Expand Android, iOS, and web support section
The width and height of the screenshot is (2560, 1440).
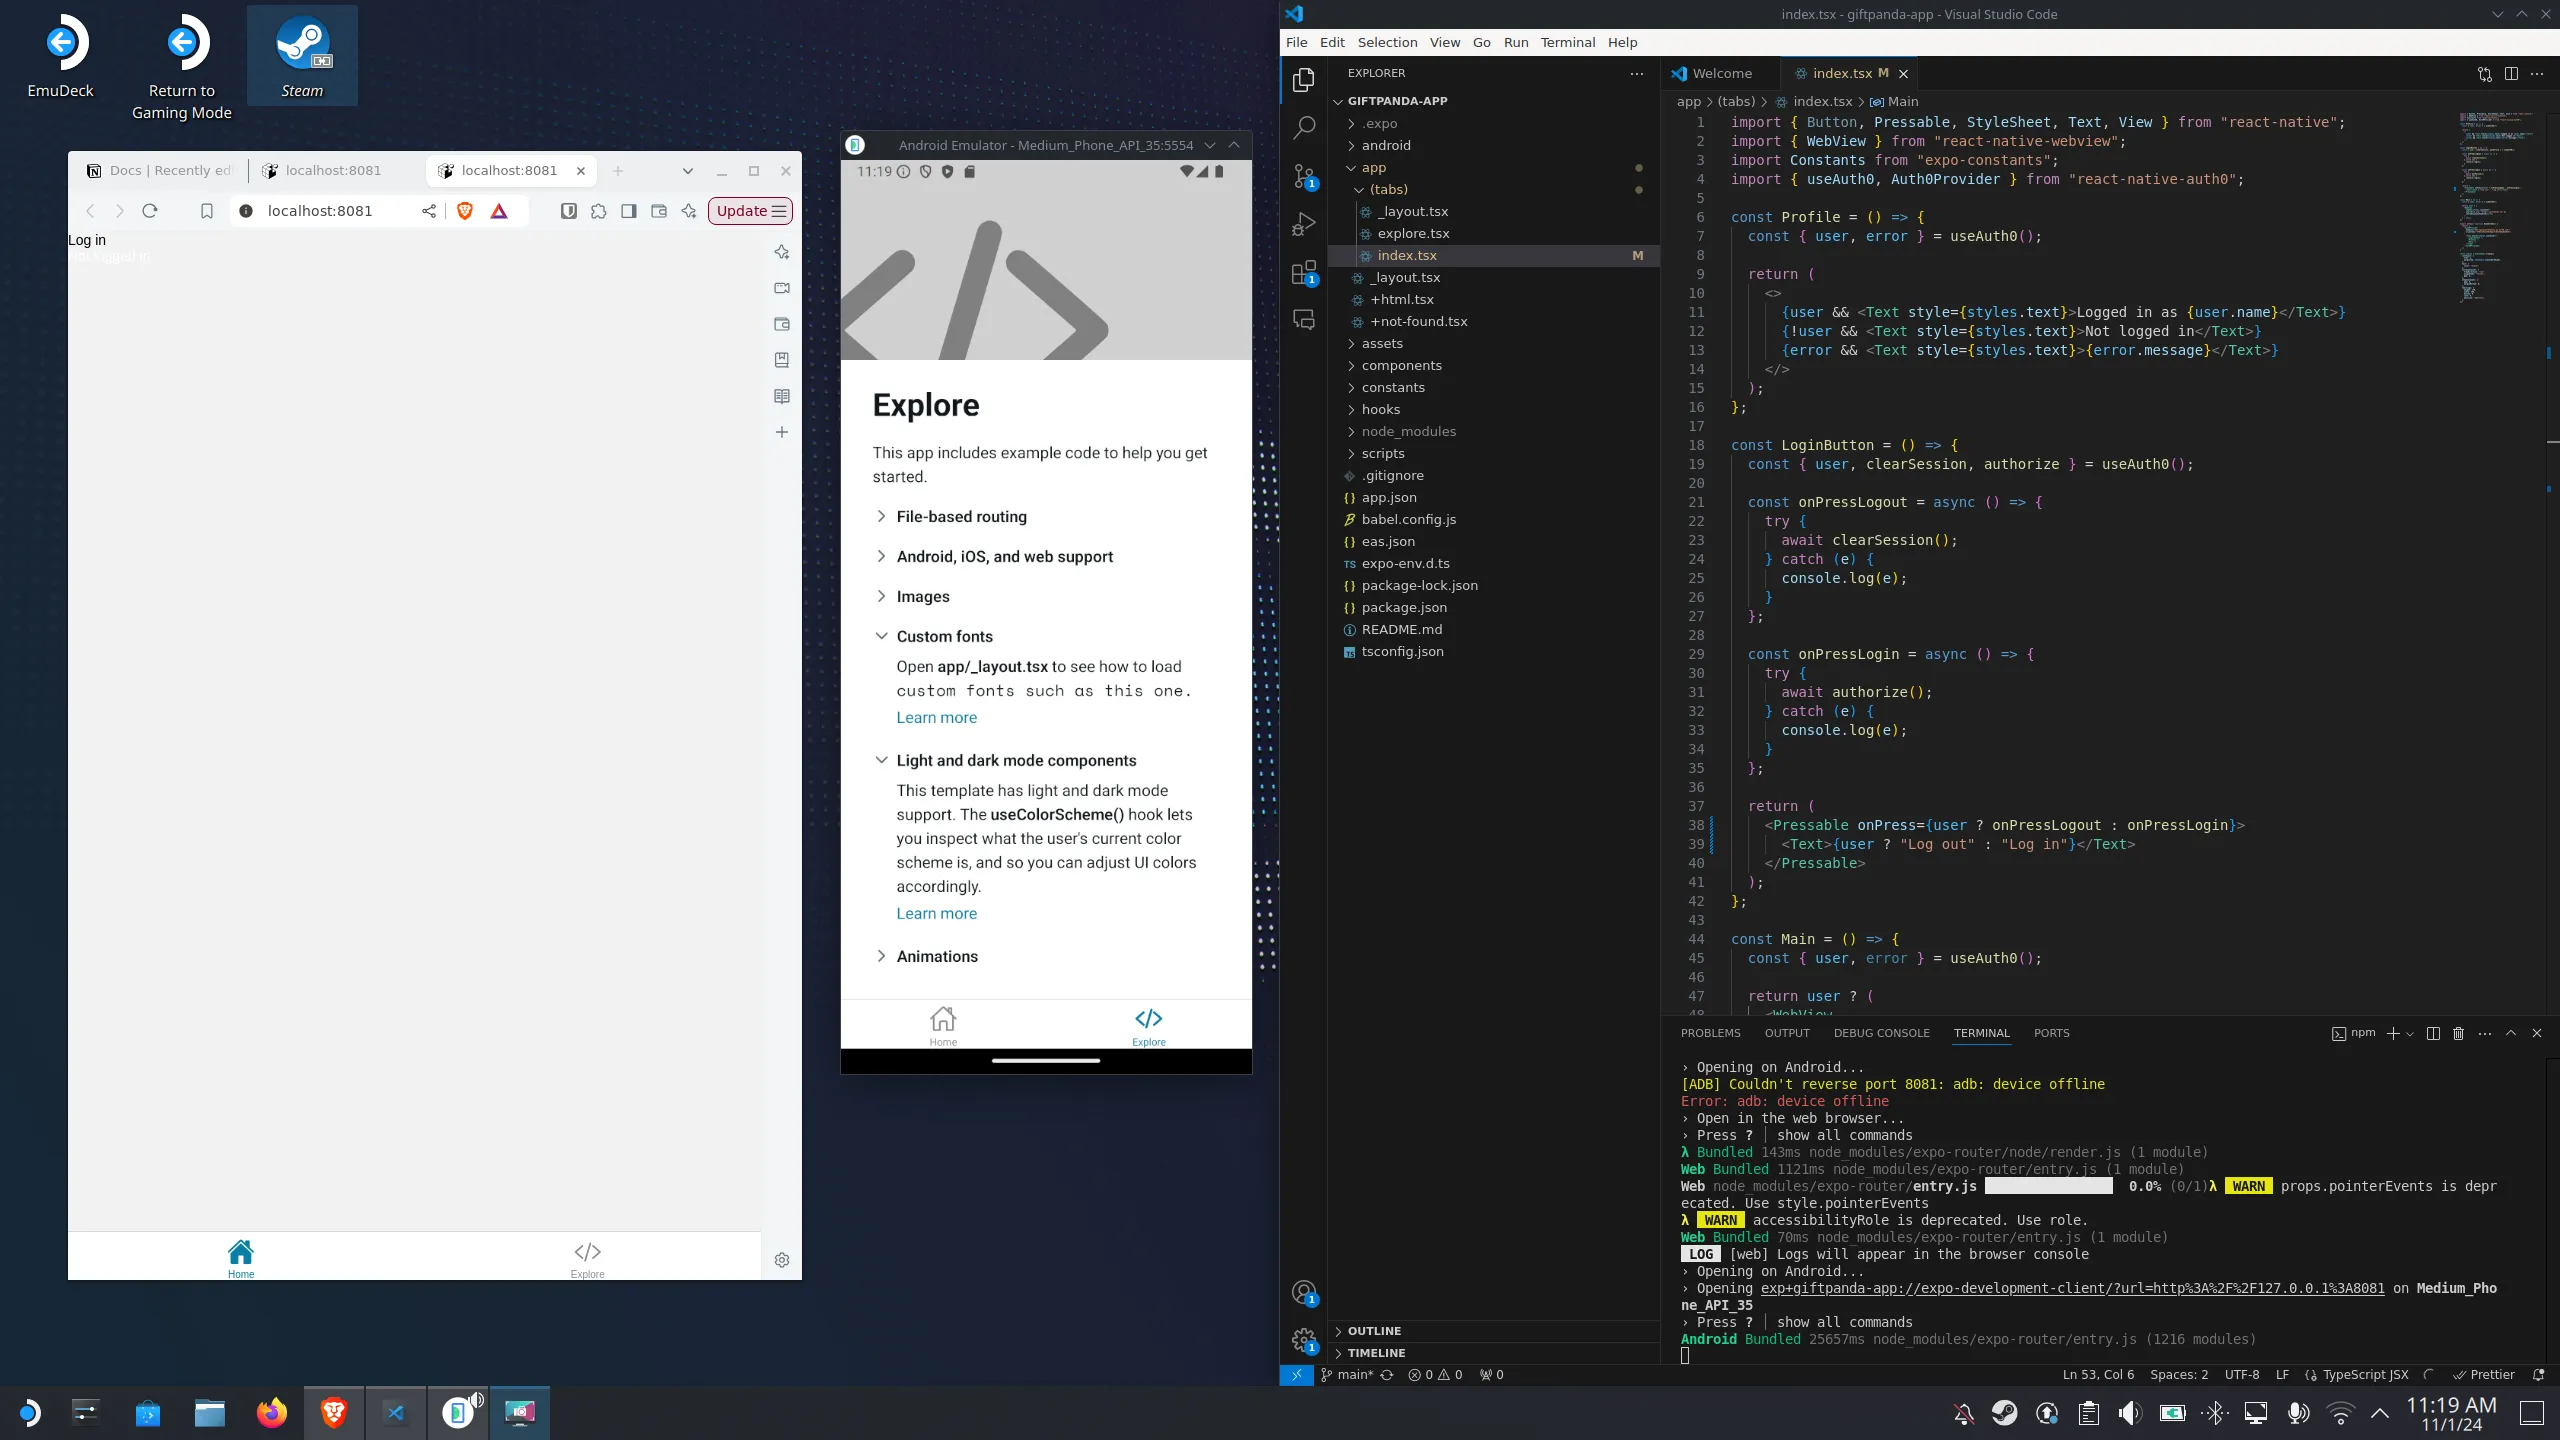pyautogui.click(x=994, y=556)
